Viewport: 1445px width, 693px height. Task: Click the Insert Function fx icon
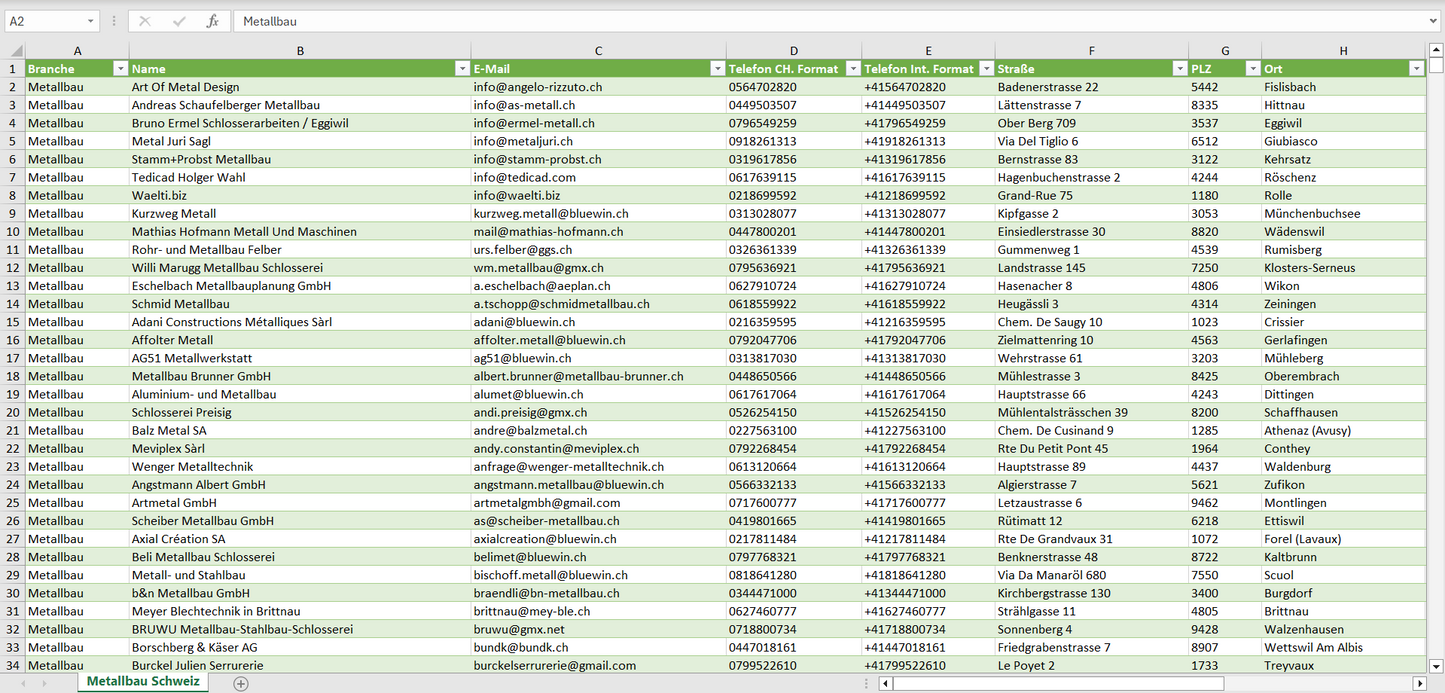(212, 21)
